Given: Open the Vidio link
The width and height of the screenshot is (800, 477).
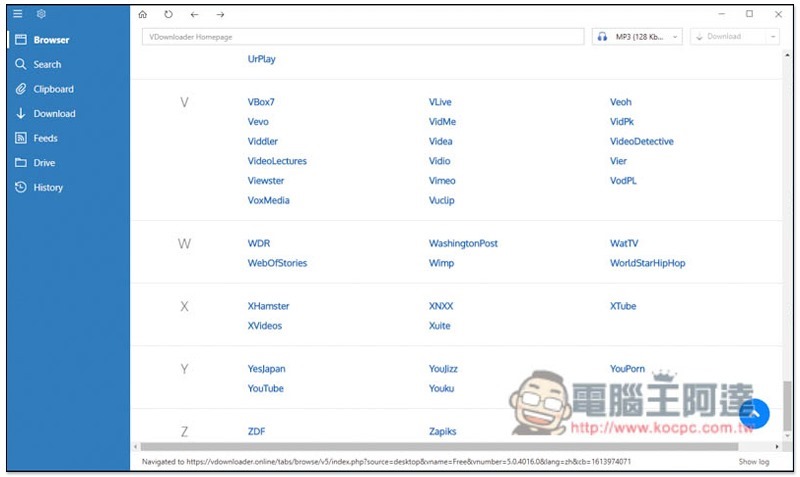Looking at the screenshot, I should click(439, 161).
